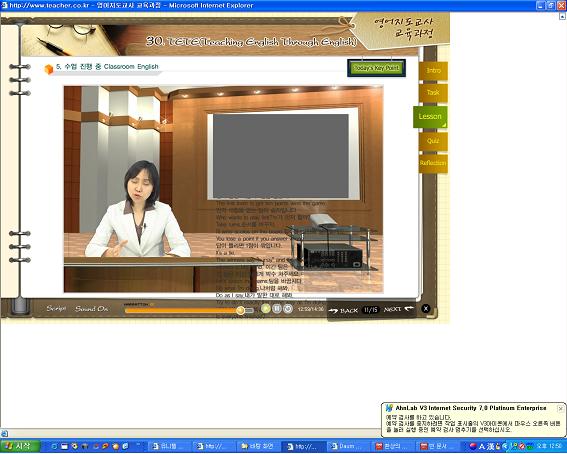Go to the NEXT lesson page
567x454 pixels.
(398, 309)
